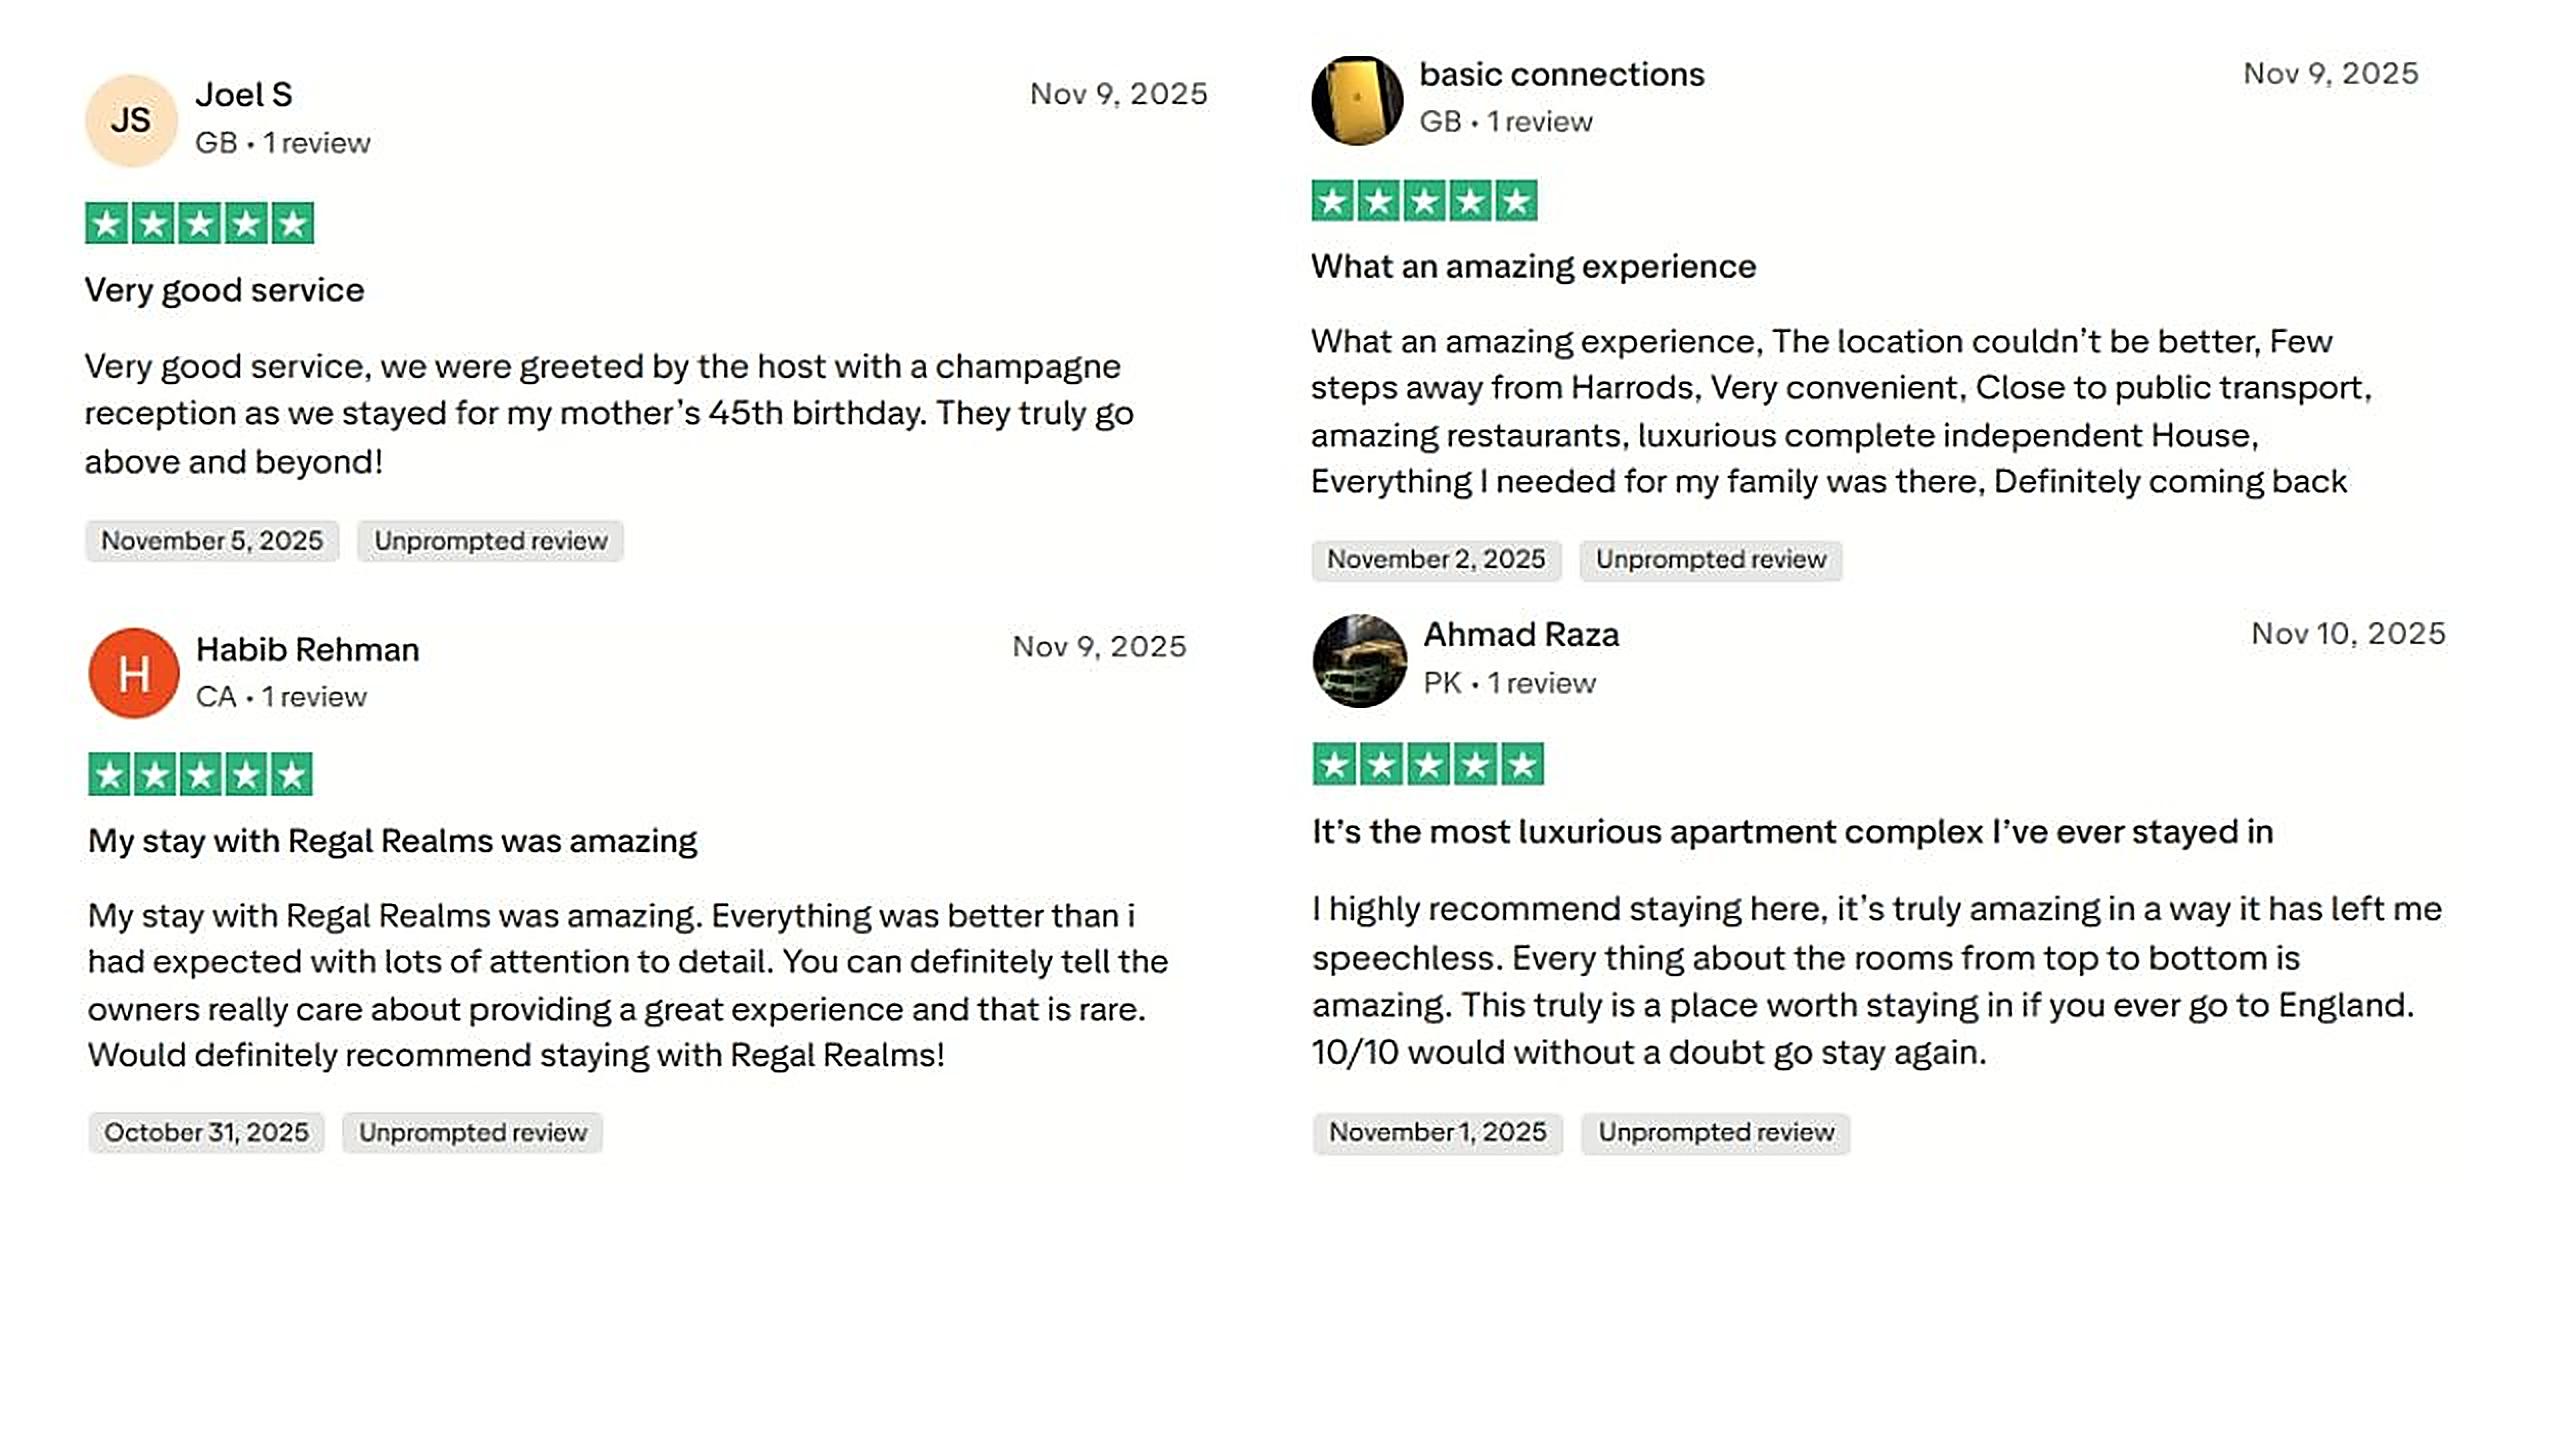Click the 'Nov 10, 2025' posted date
Viewport: 2560px width, 1440px height.
[x=2348, y=634]
